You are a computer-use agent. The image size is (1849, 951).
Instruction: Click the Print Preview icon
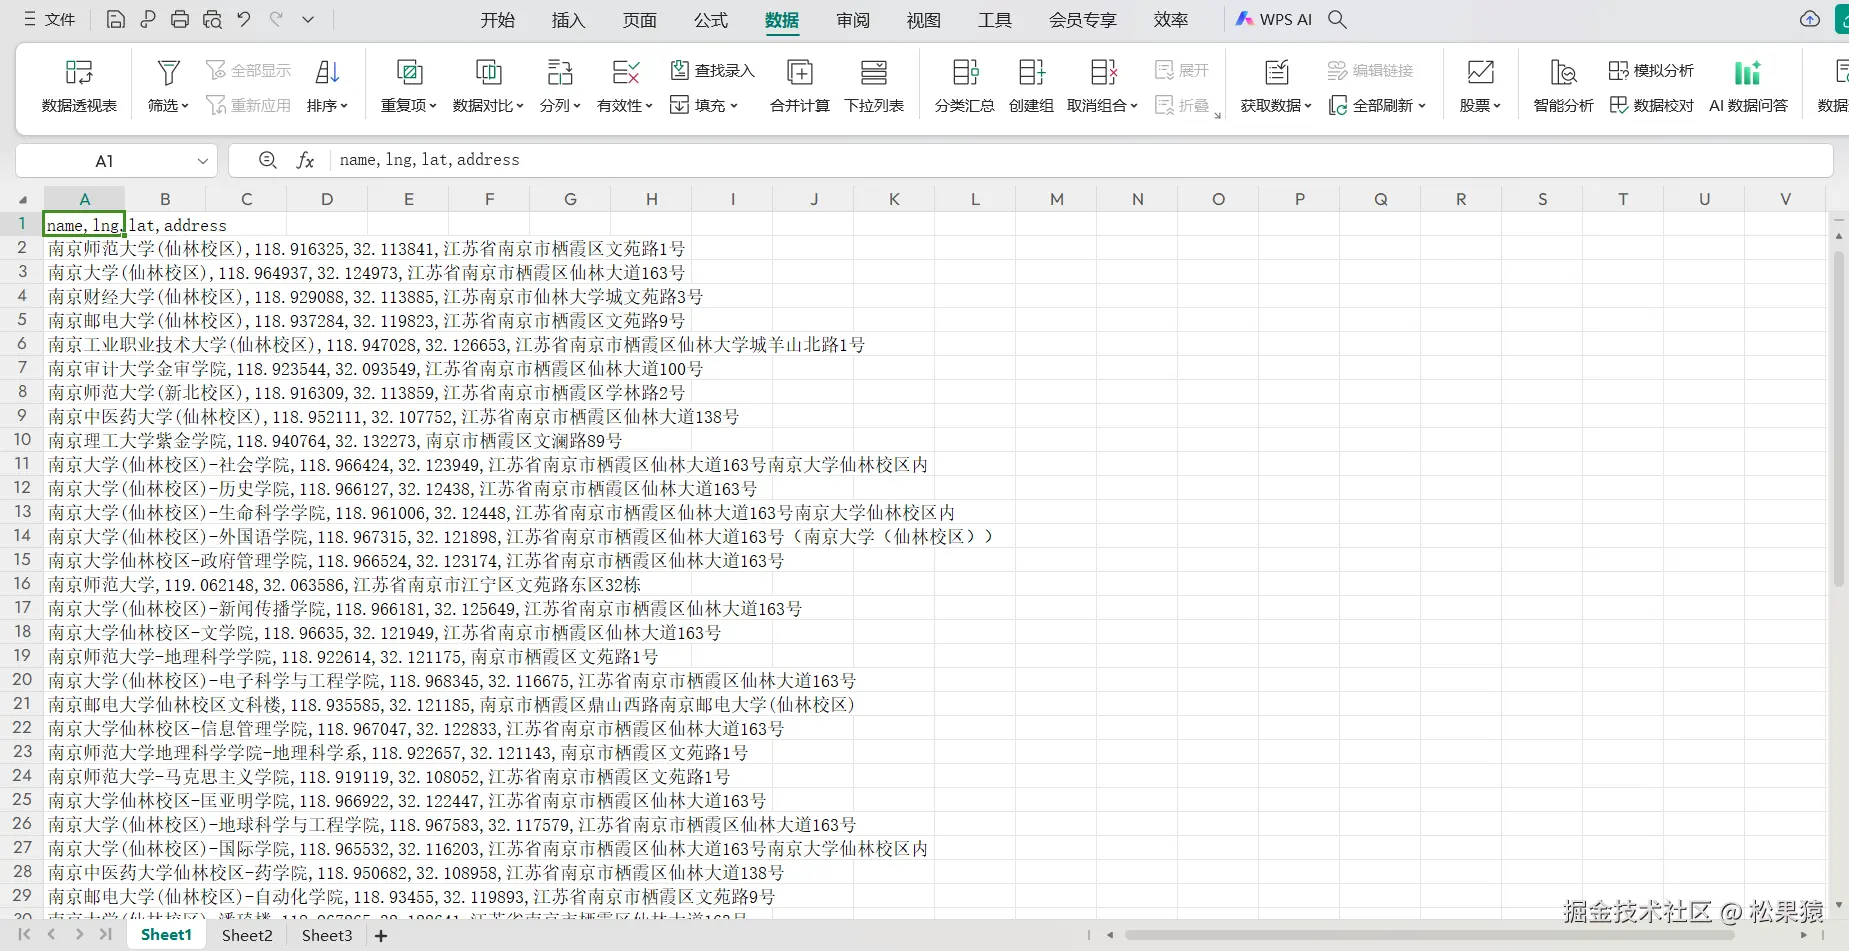pyautogui.click(x=212, y=19)
